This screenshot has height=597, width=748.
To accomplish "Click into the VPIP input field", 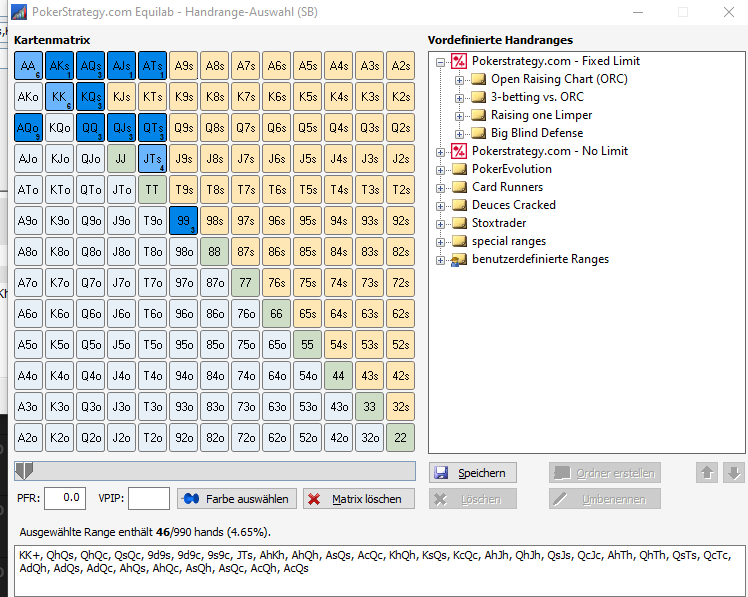I will 149,499.
